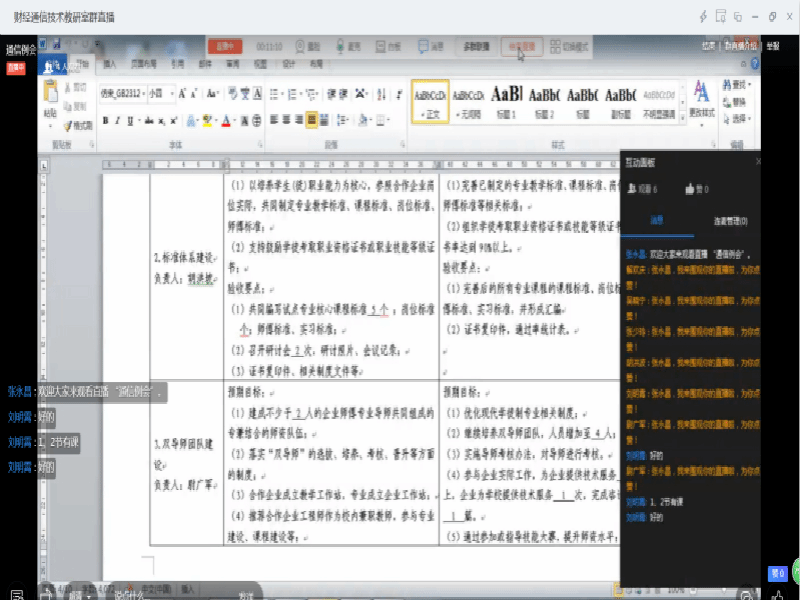This screenshot has width=800, height=600.
Task: Open the font name dropdown
Action: pos(144,93)
